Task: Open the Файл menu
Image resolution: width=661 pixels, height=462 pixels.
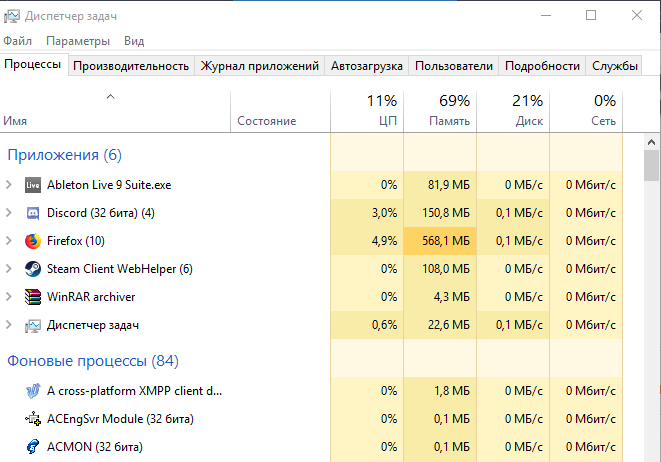Action: (17, 41)
